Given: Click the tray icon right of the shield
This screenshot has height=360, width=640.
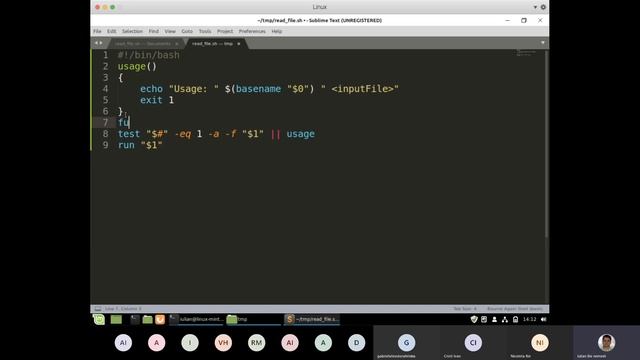Looking at the screenshot, I should click(484, 319).
